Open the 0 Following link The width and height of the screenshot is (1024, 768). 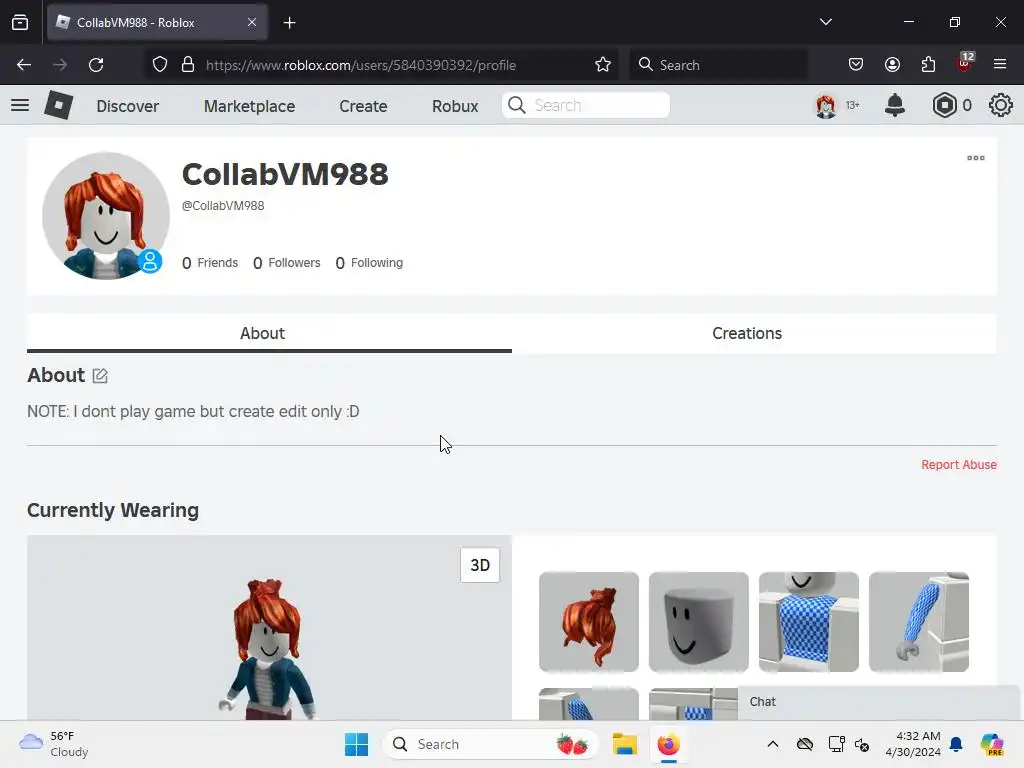pos(369,263)
